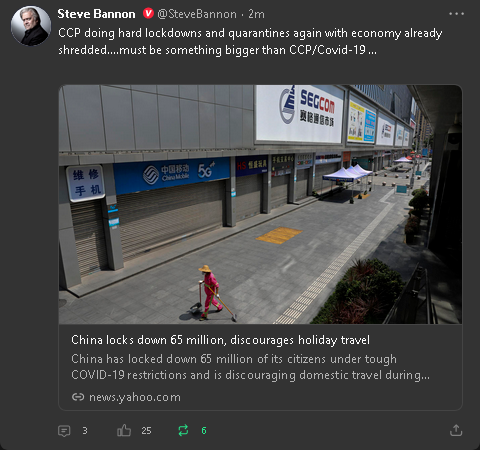480x450 pixels.
Task: Expand truncated post text ellipsis
Action: pyautogui.click(x=373, y=51)
